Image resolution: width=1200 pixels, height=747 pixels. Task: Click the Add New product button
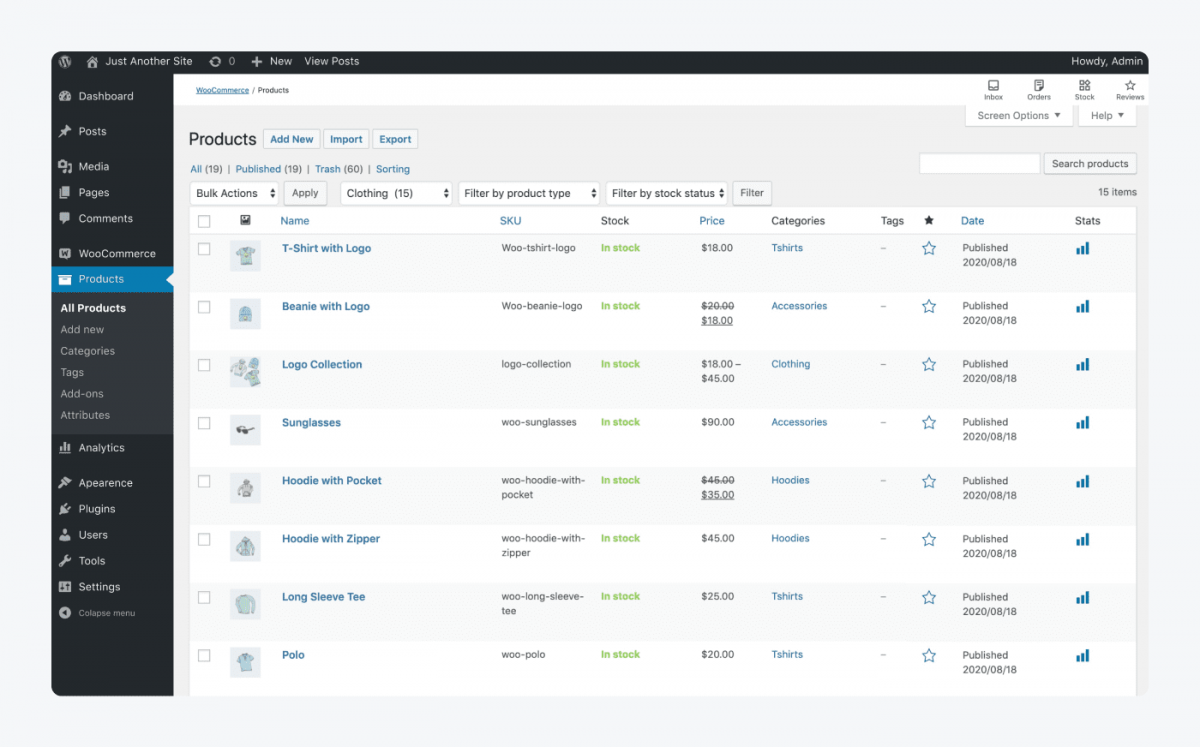point(291,139)
